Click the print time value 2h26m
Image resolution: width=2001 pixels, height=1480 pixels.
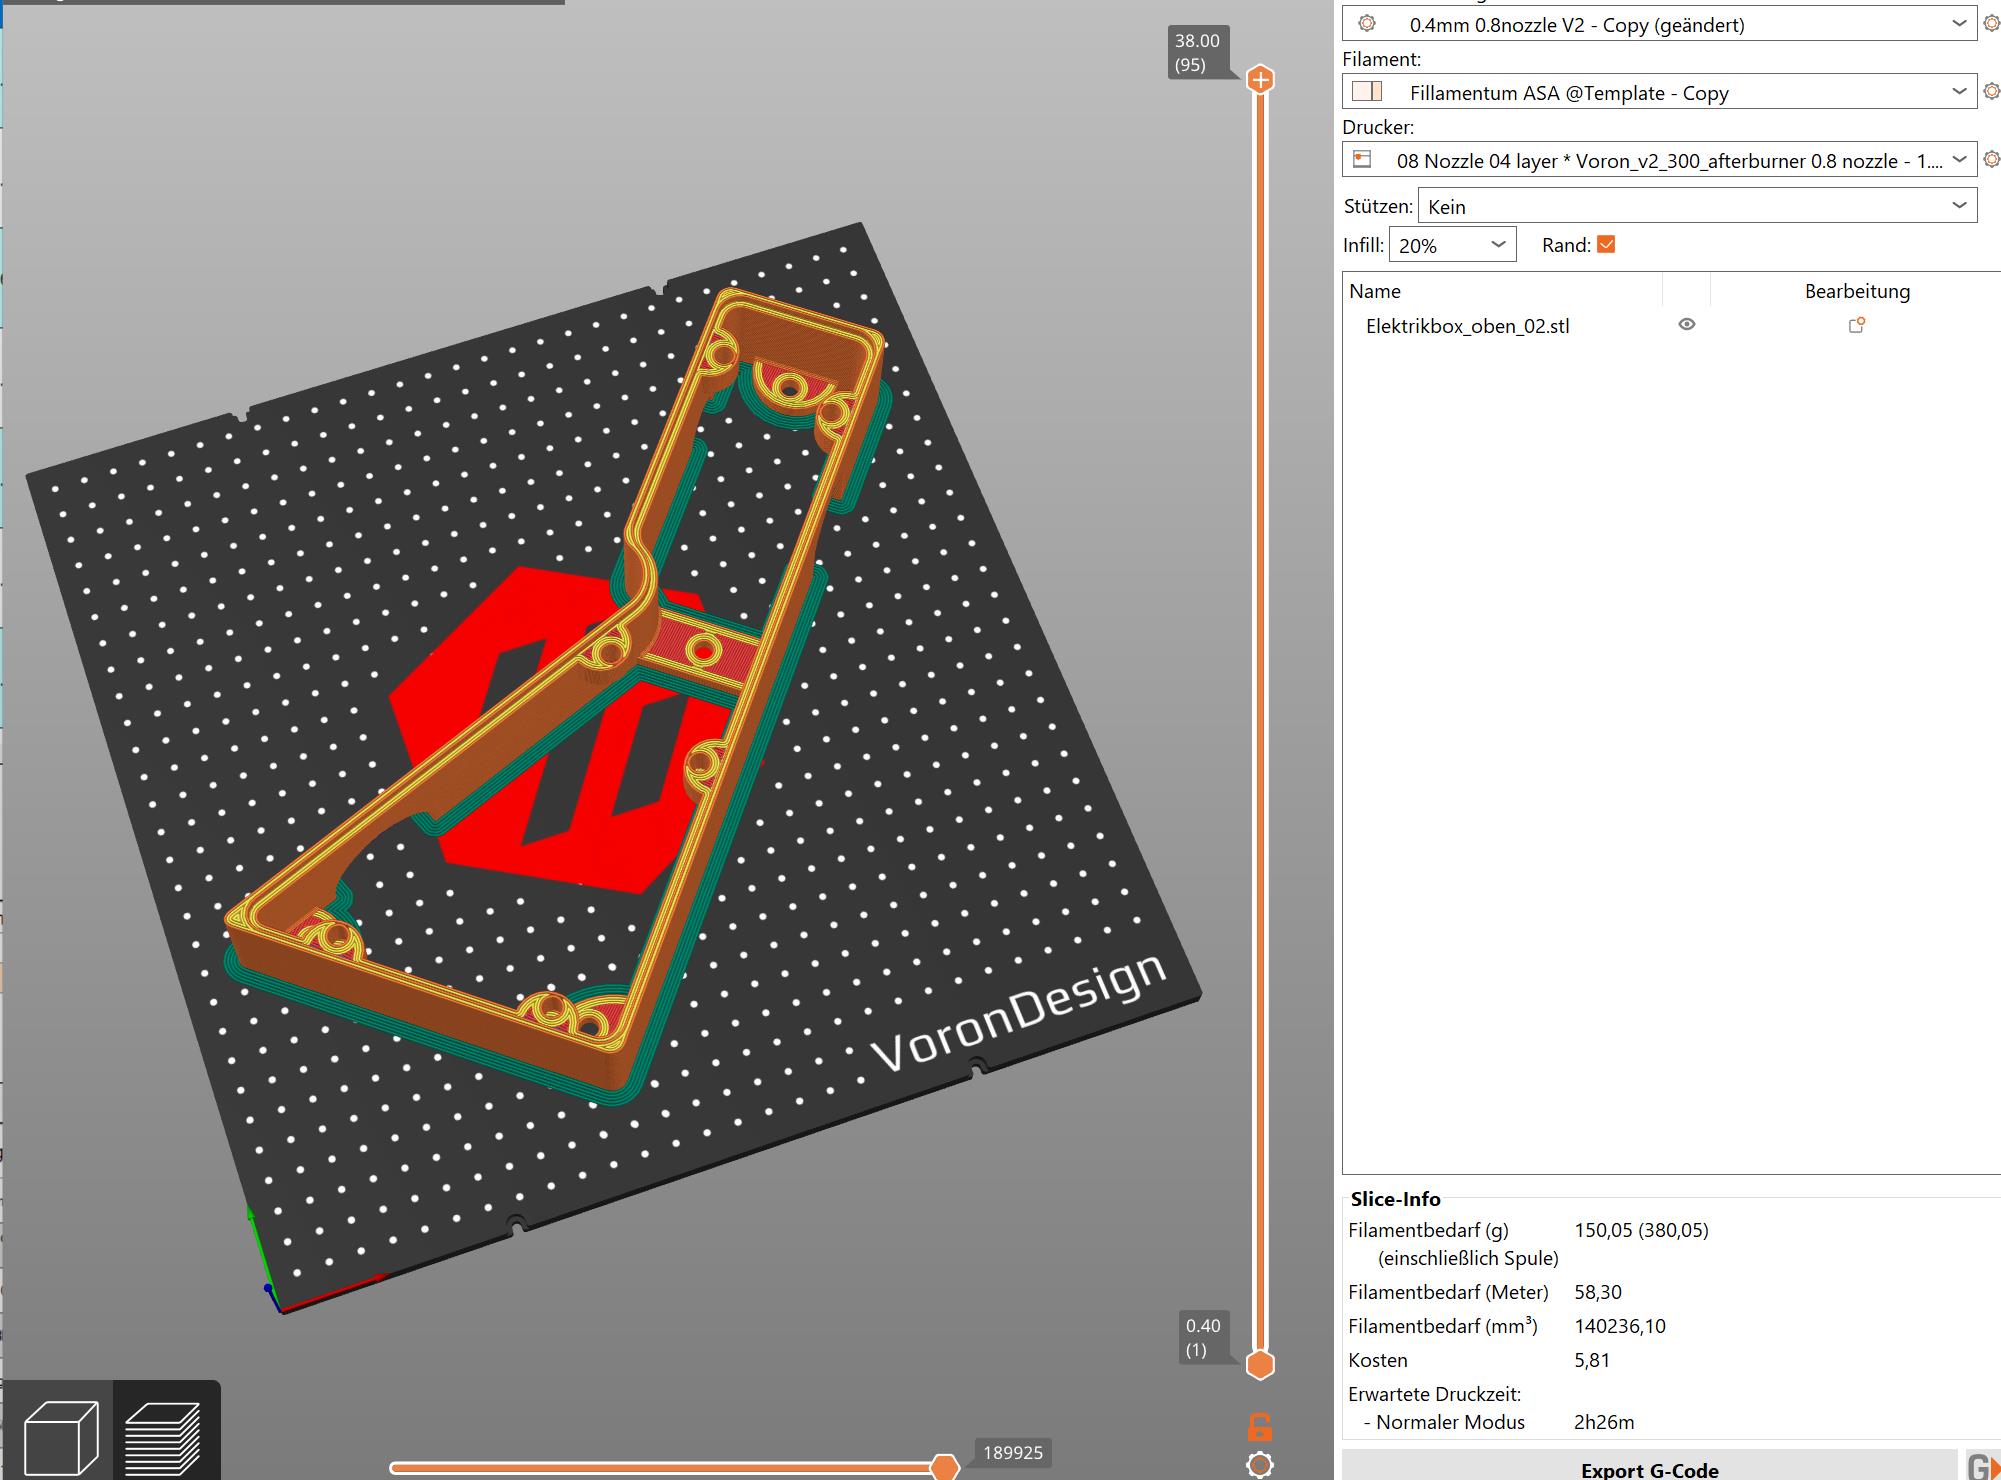coord(1604,1422)
